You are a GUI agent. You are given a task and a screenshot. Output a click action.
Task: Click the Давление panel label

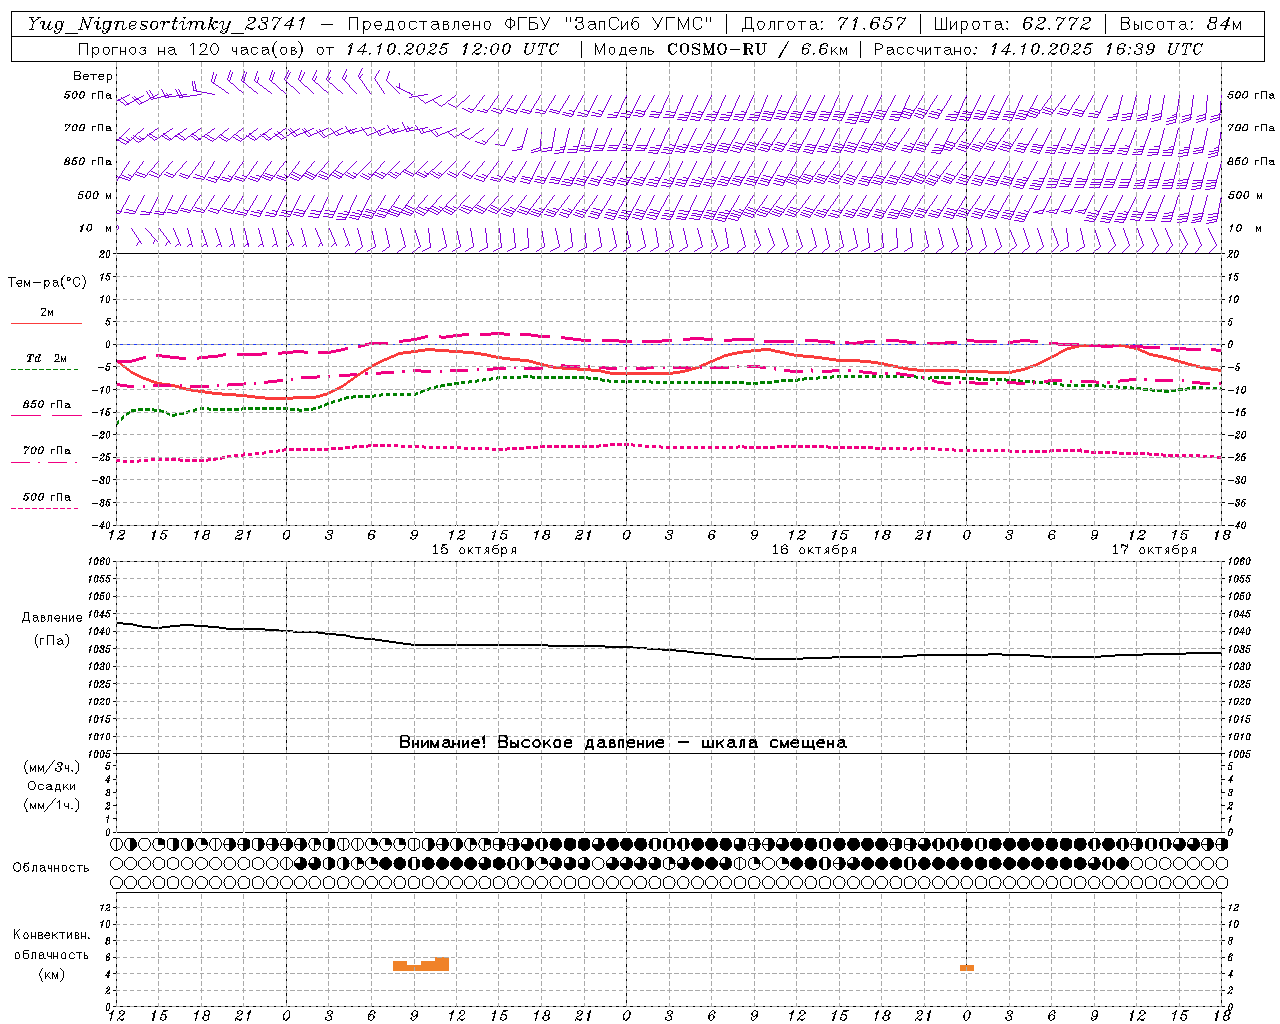[52, 618]
